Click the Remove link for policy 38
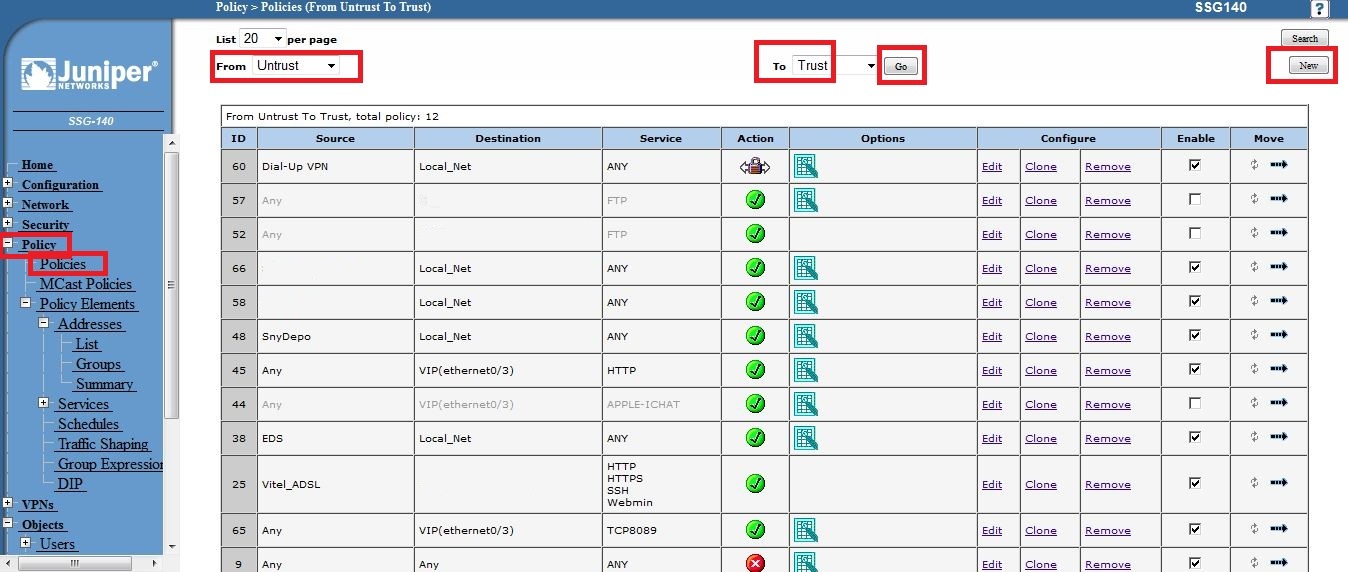 tap(1107, 438)
